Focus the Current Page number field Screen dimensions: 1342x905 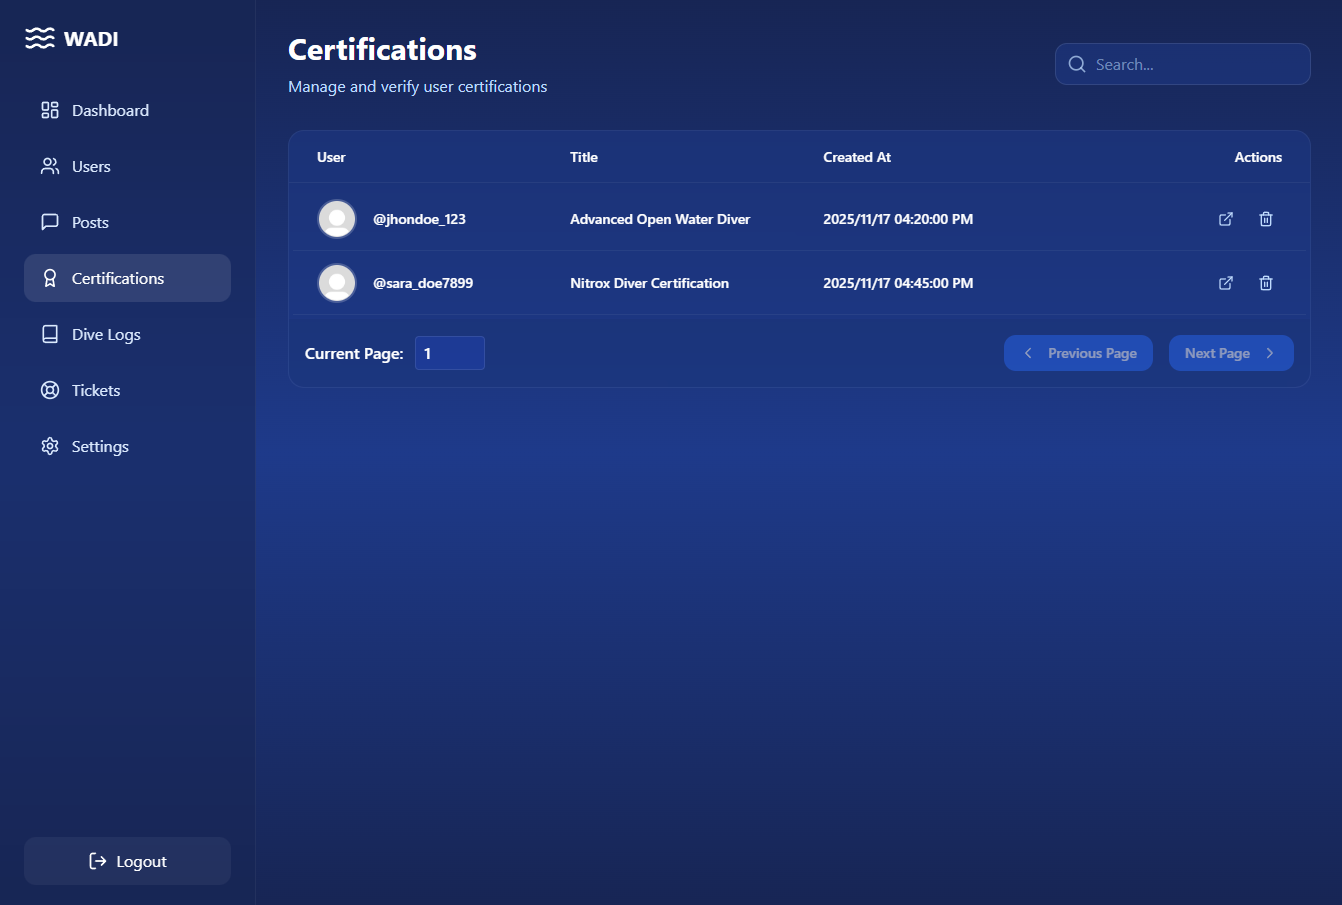pos(449,353)
